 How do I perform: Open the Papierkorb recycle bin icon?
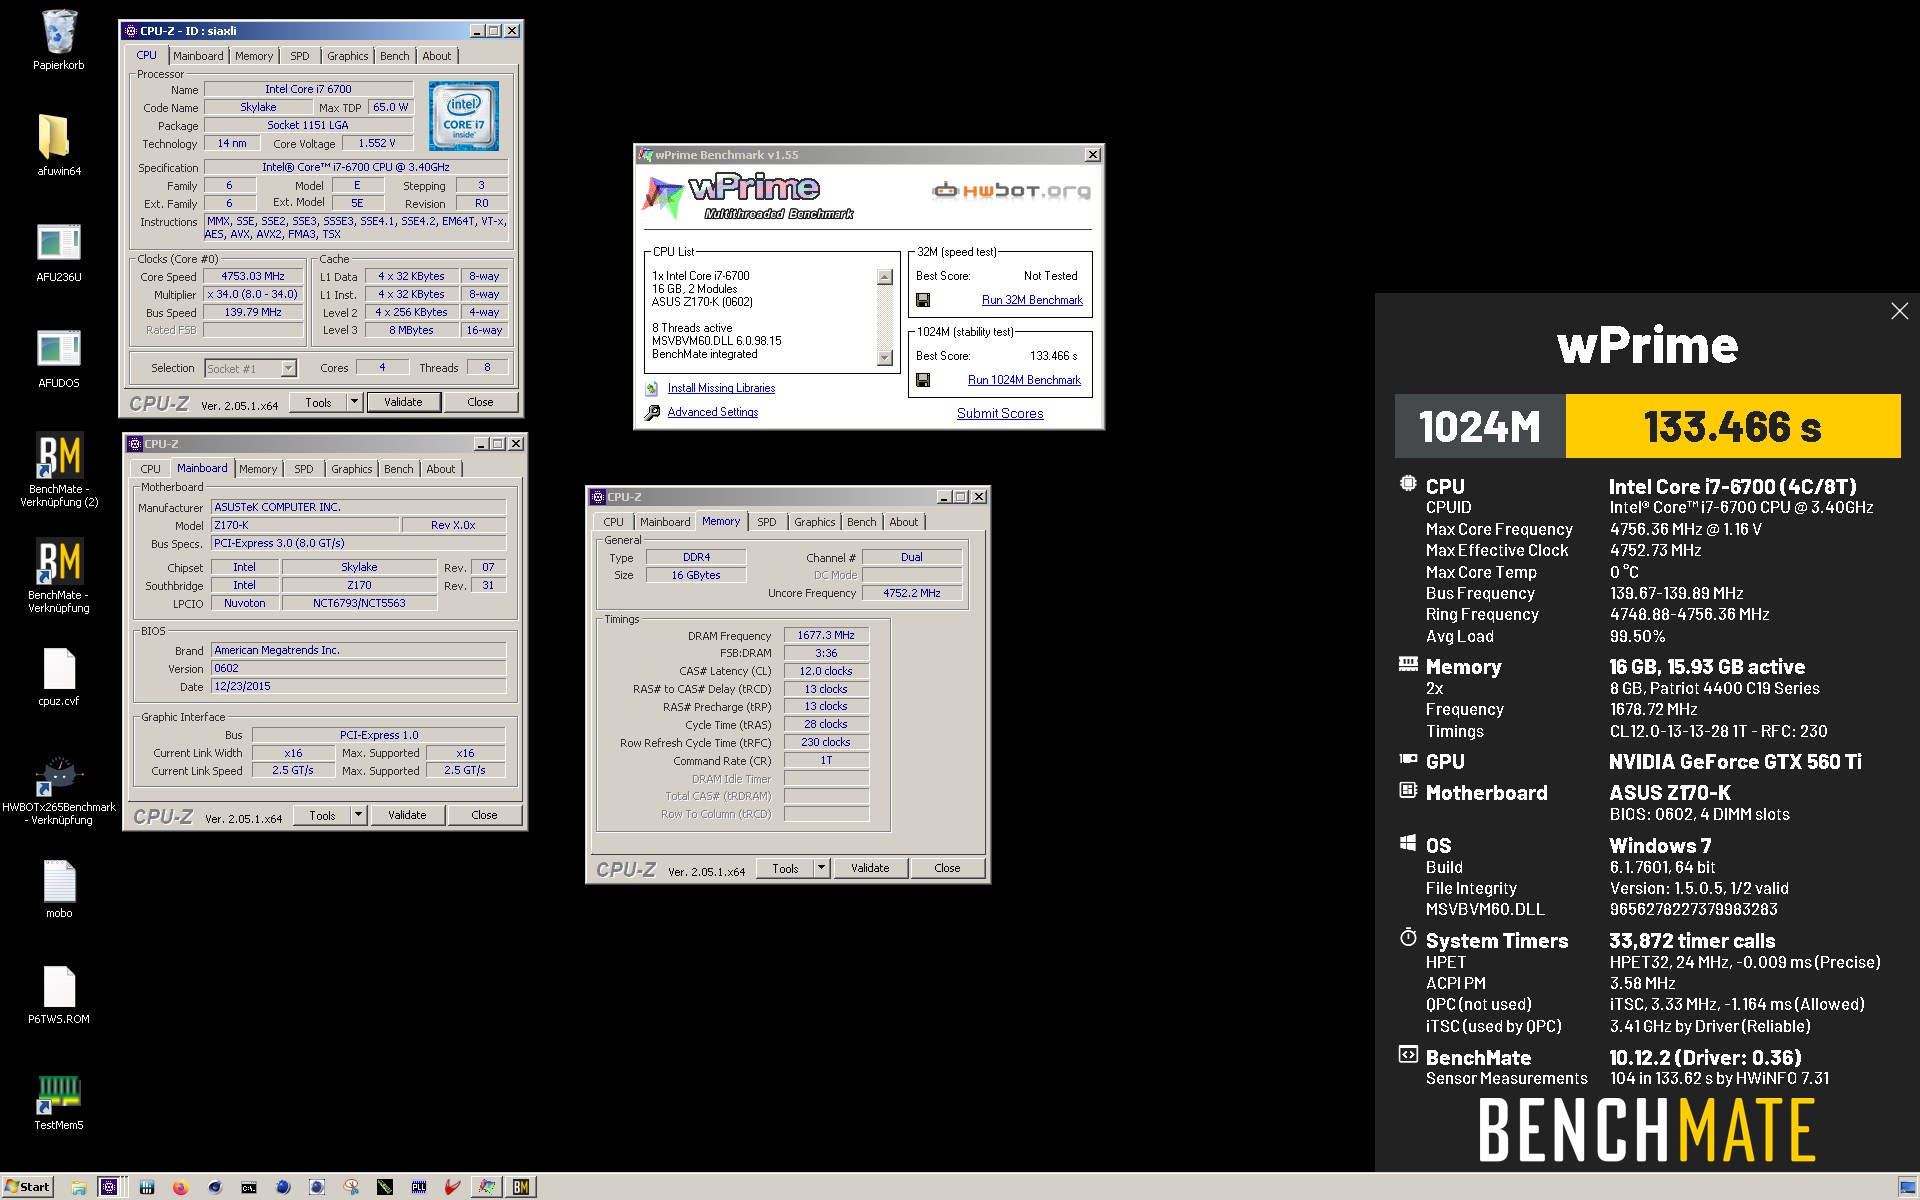59,32
